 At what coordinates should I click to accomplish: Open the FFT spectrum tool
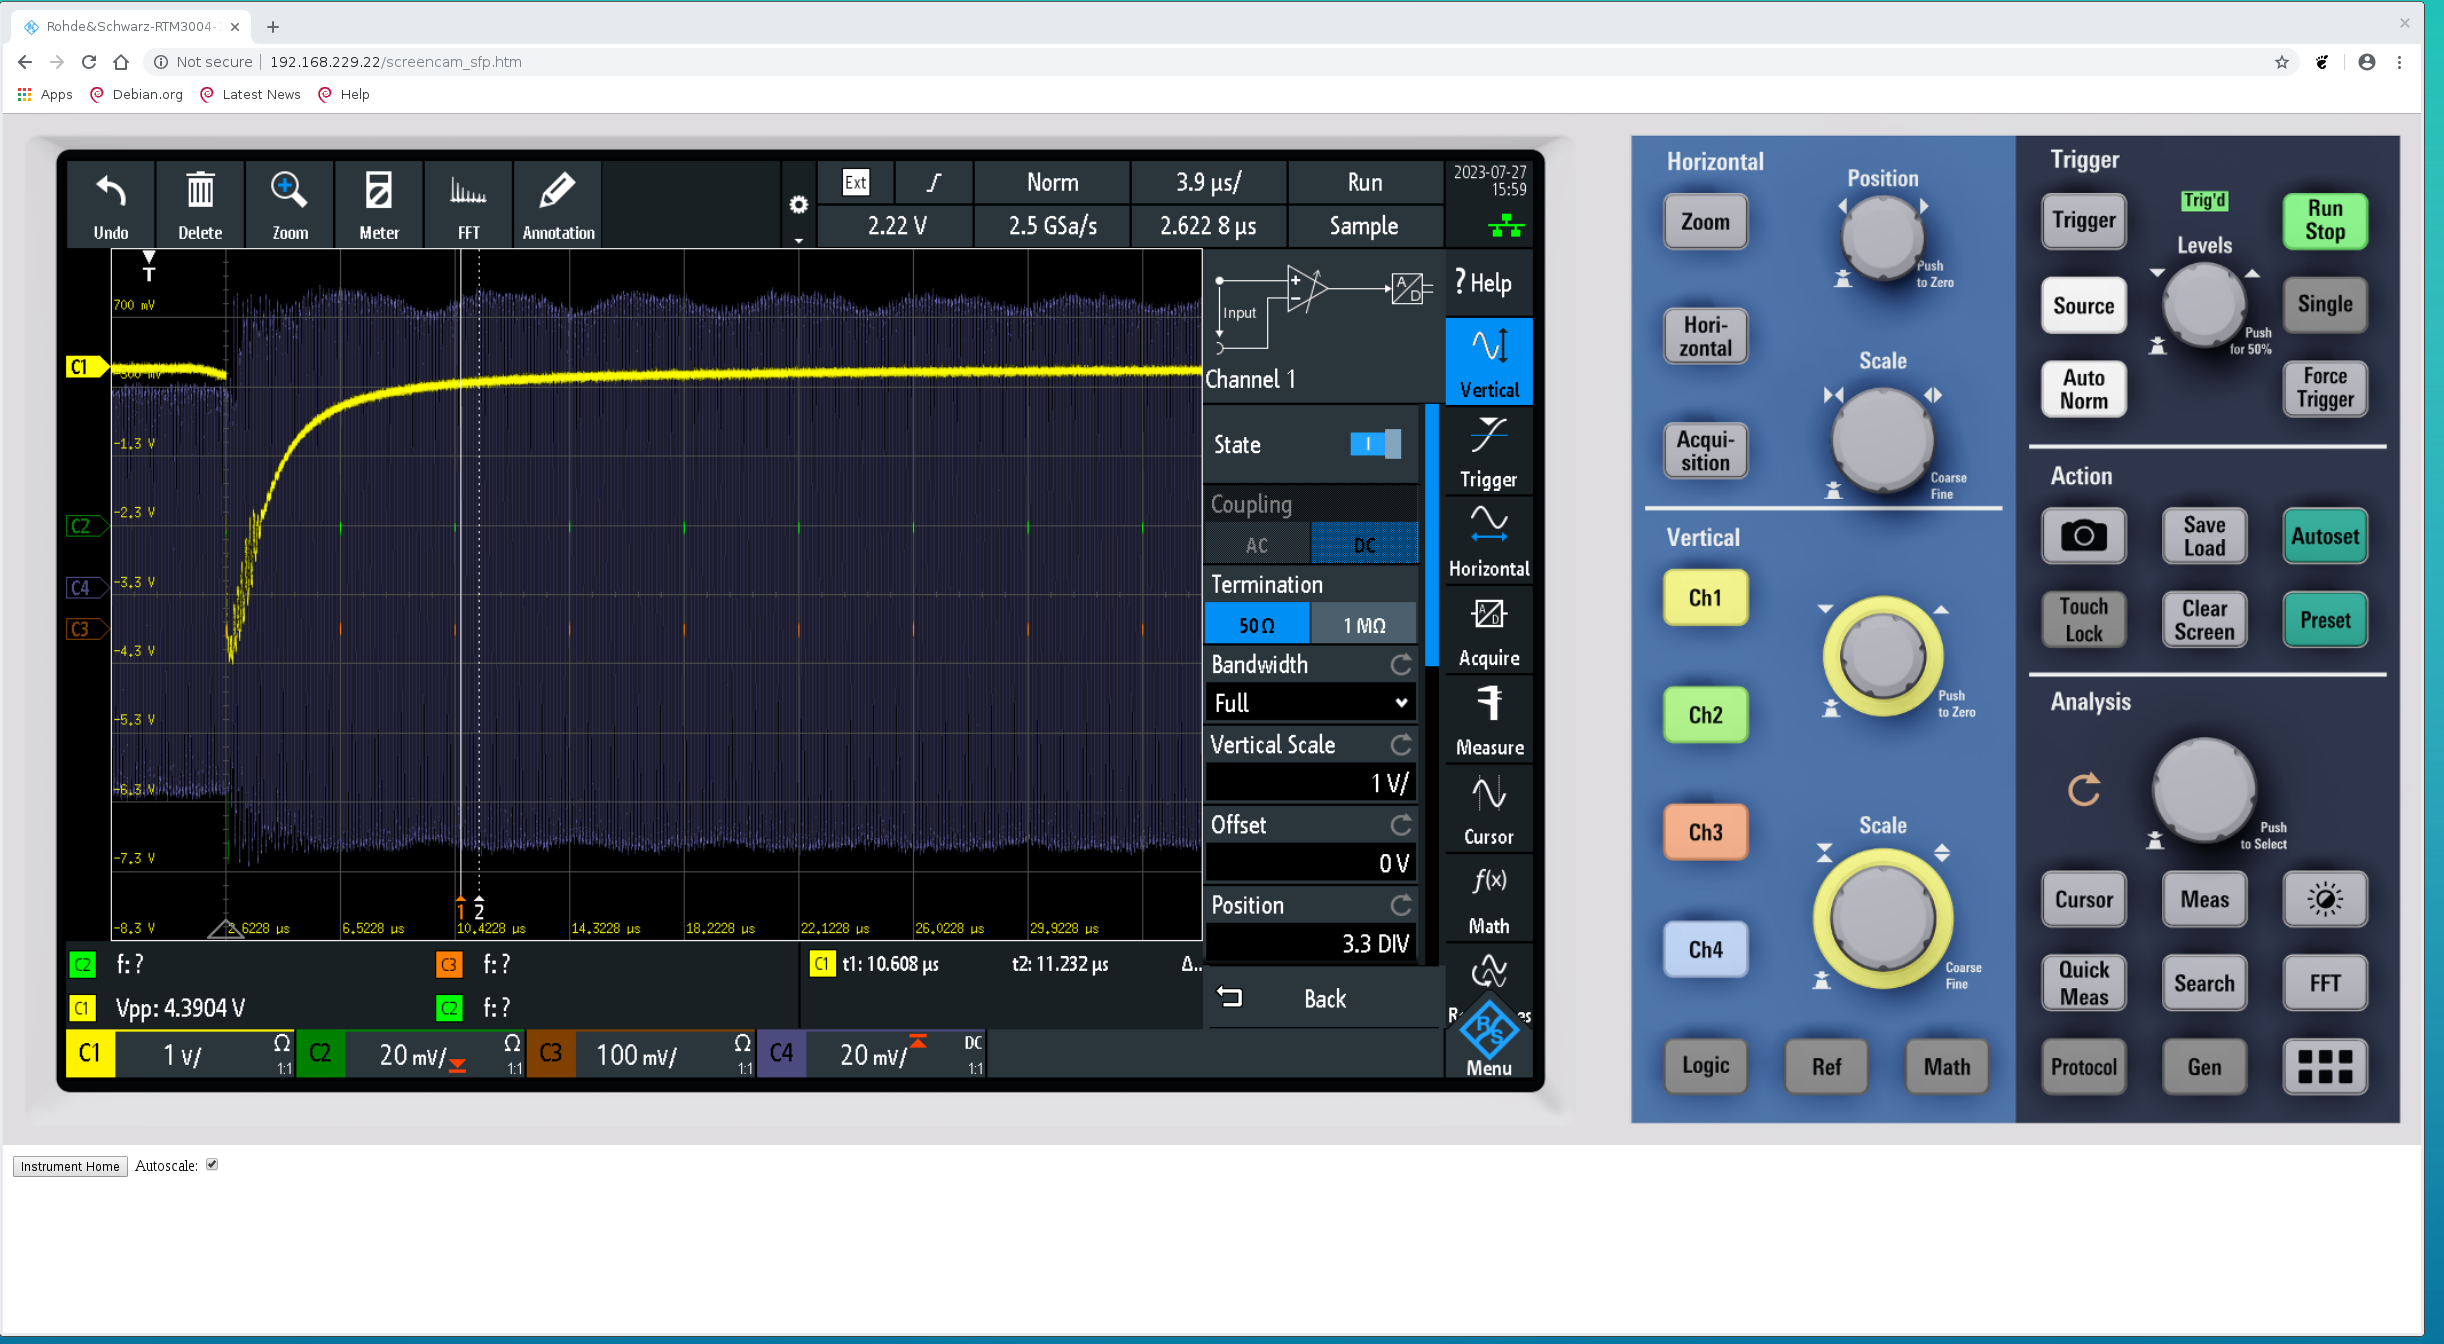[468, 204]
